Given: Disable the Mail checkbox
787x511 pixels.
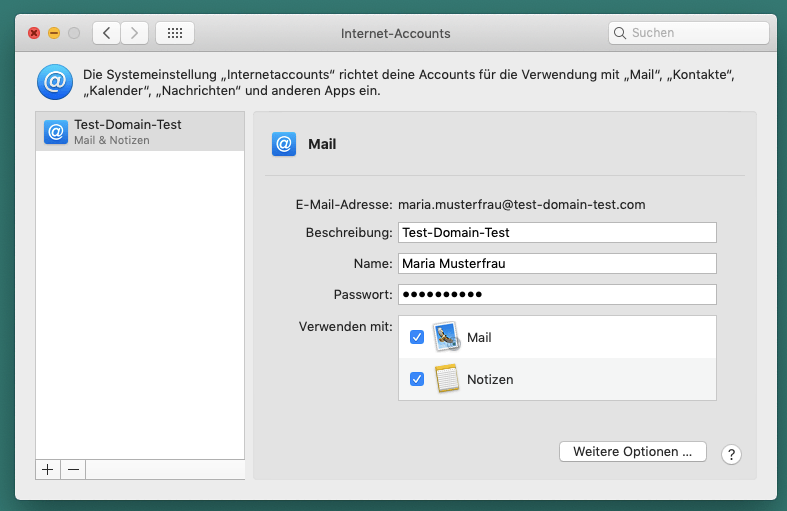Looking at the screenshot, I should tap(417, 337).
